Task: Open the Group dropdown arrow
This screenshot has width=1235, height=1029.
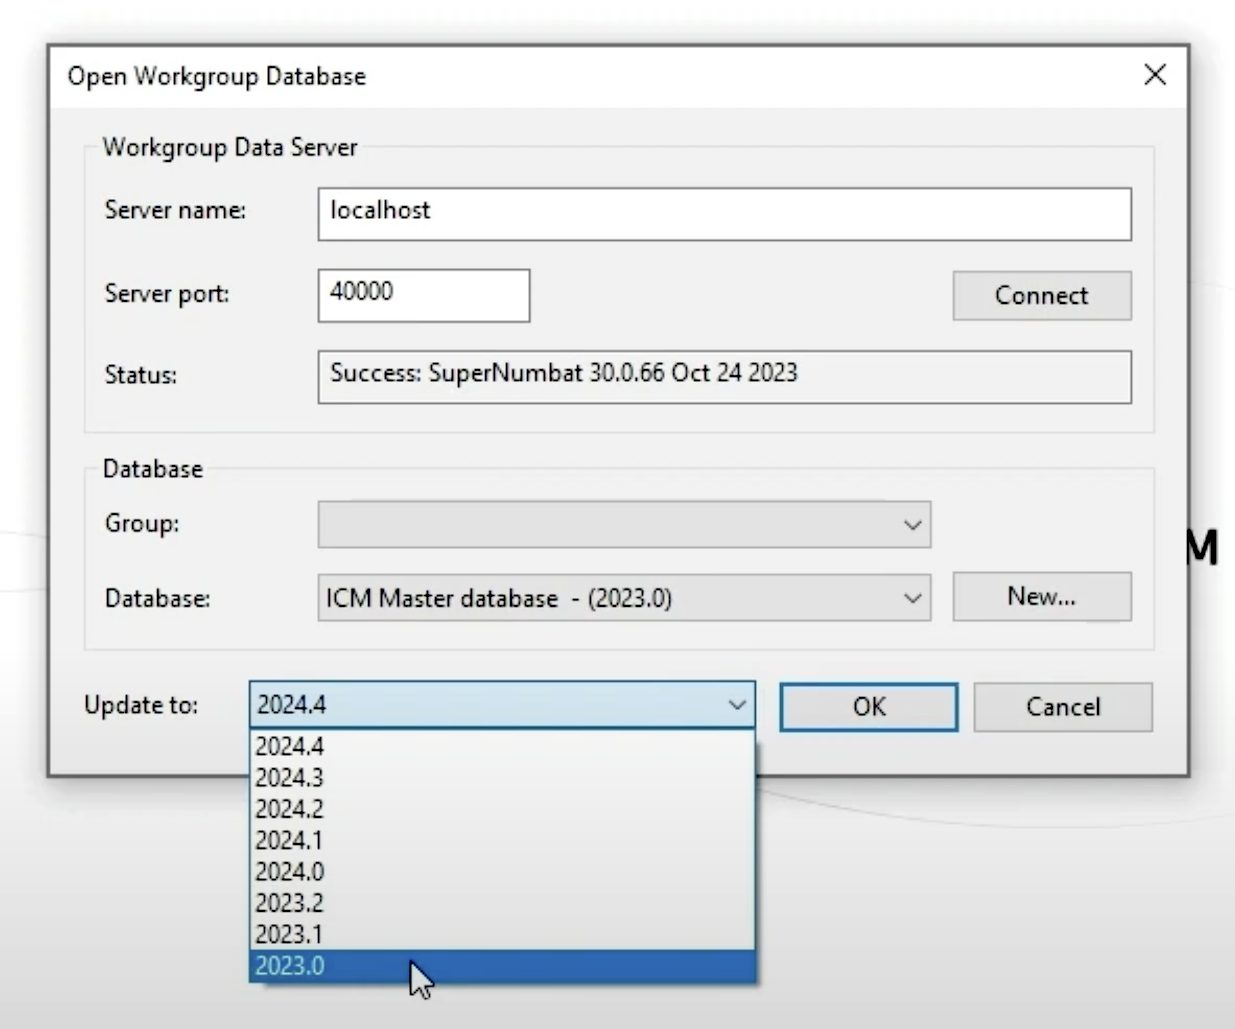Action: (912, 525)
